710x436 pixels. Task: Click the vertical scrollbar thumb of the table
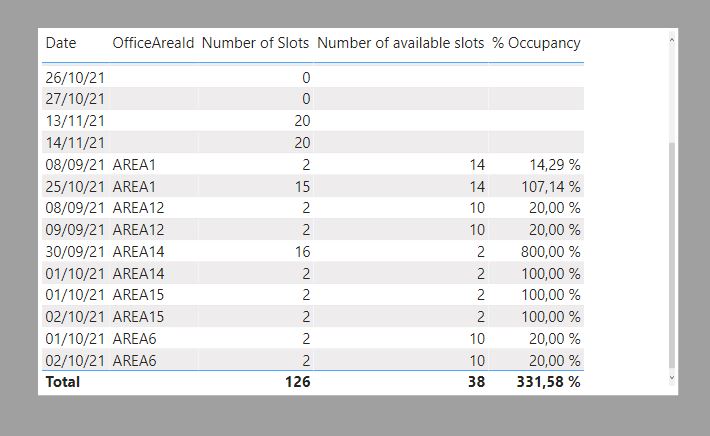point(672,255)
